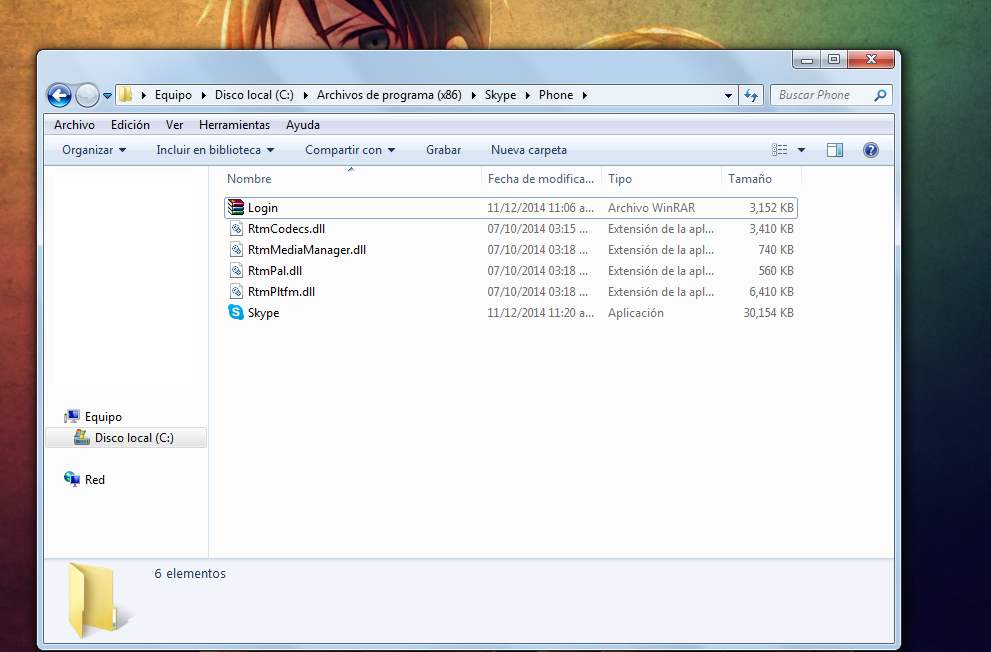This screenshot has width=991, height=652.
Task: Select RtmCodecs.dll file icon
Action: pyautogui.click(x=236, y=229)
